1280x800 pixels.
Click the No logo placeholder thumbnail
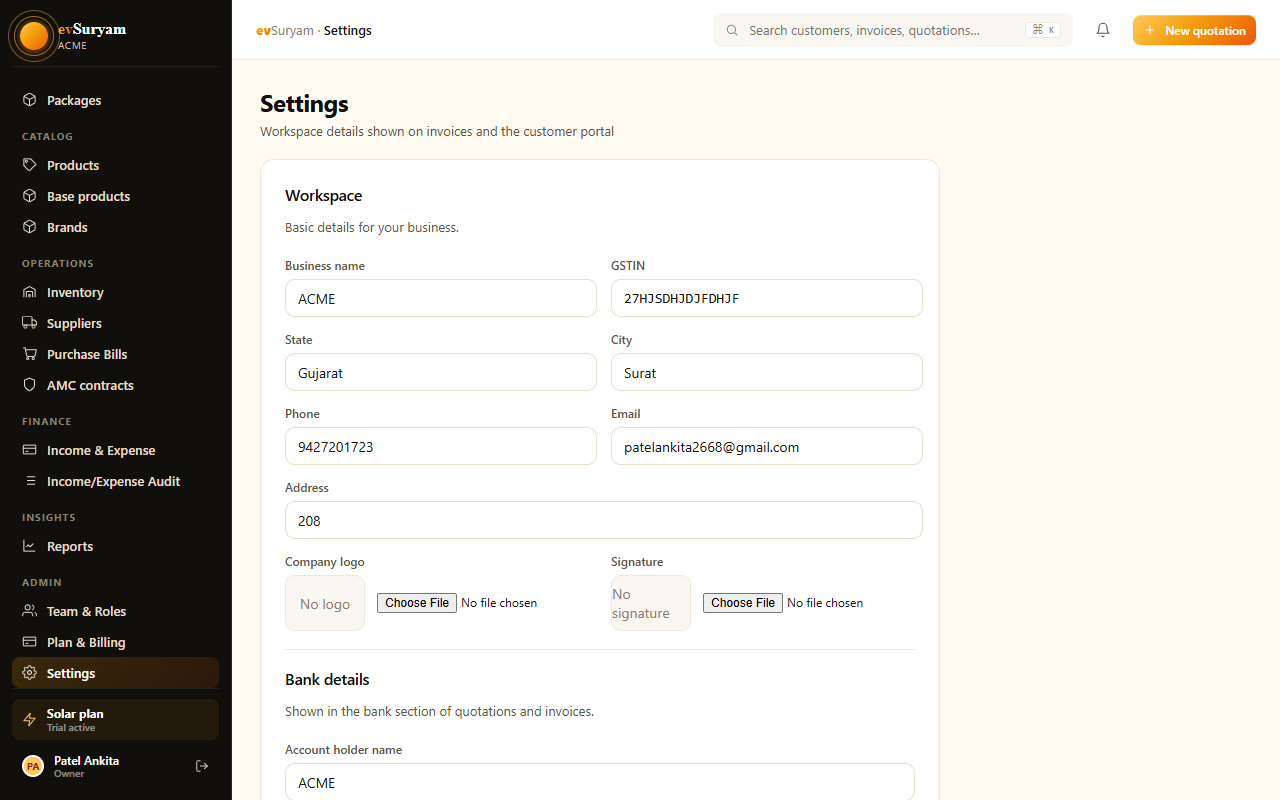(x=325, y=603)
